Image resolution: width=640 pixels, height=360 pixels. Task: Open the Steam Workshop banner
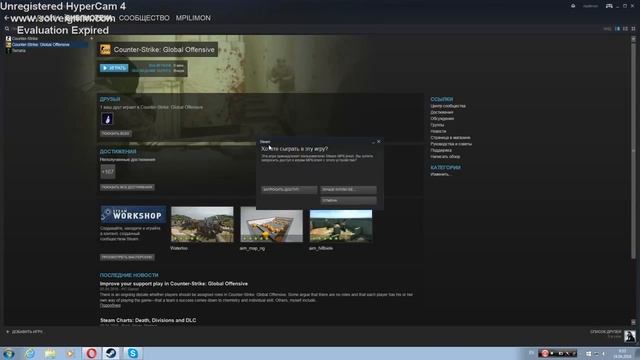[133, 215]
